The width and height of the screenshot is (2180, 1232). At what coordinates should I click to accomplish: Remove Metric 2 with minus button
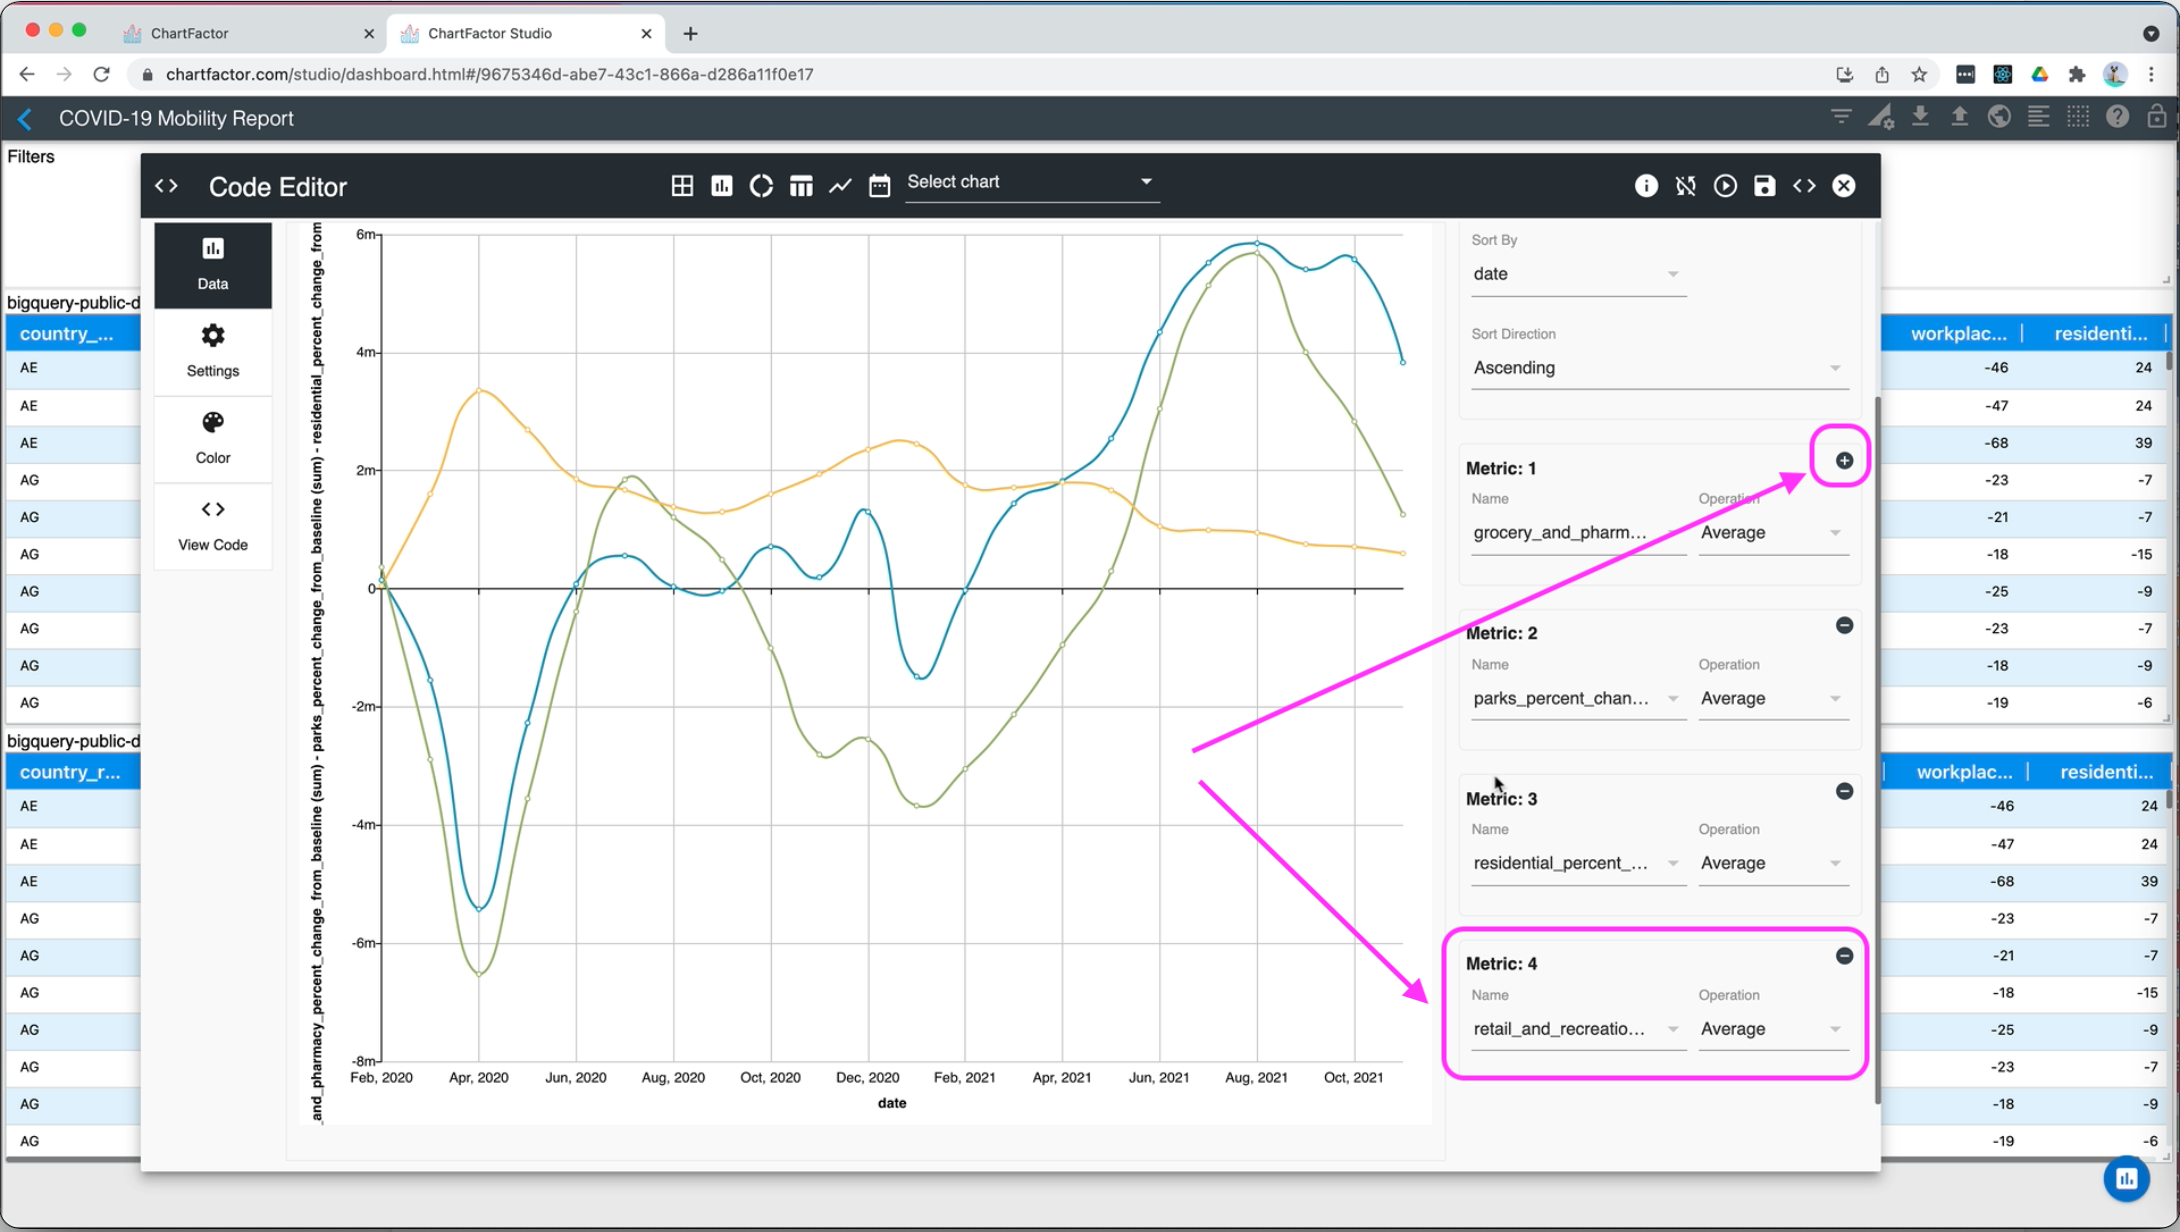[1844, 626]
